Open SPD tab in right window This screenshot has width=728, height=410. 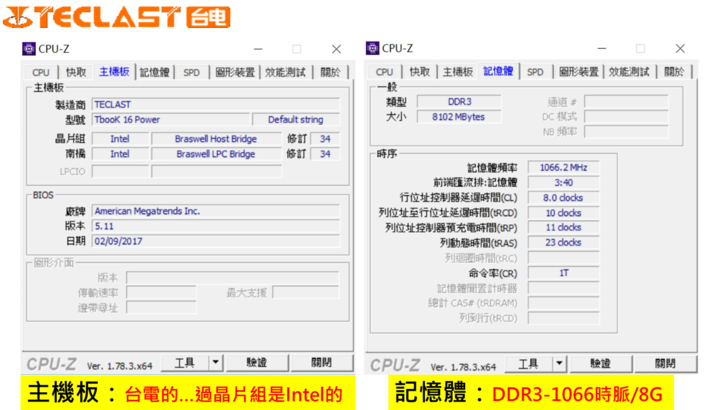tap(535, 72)
